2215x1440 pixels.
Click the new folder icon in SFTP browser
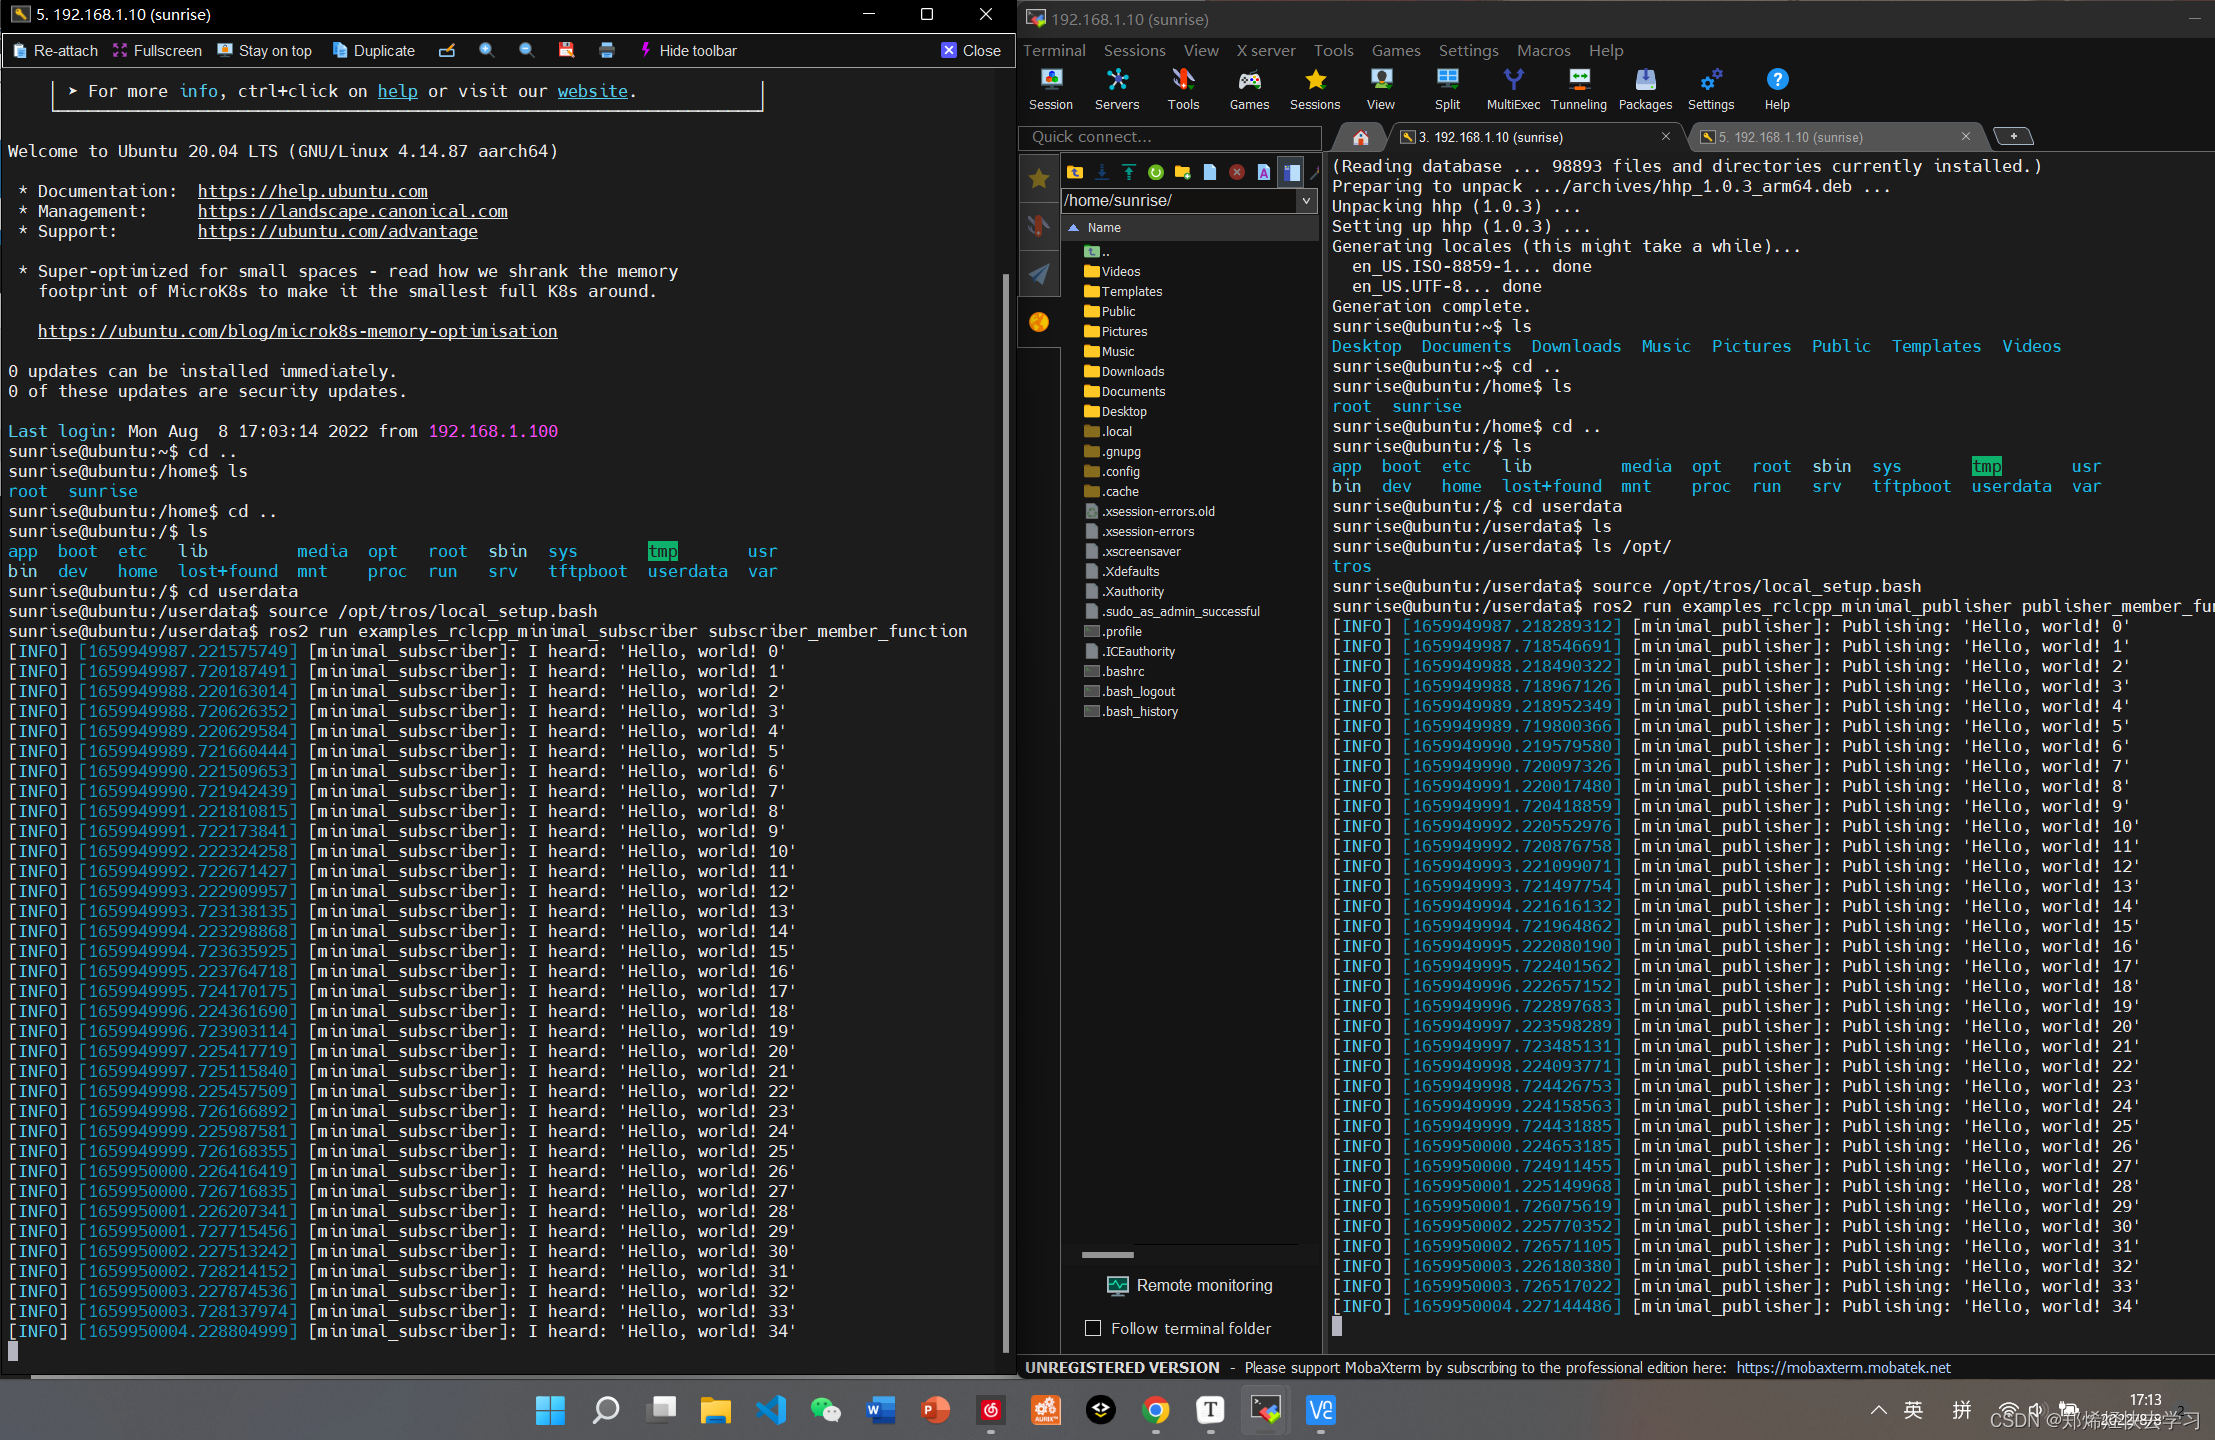coord(1182,172)
